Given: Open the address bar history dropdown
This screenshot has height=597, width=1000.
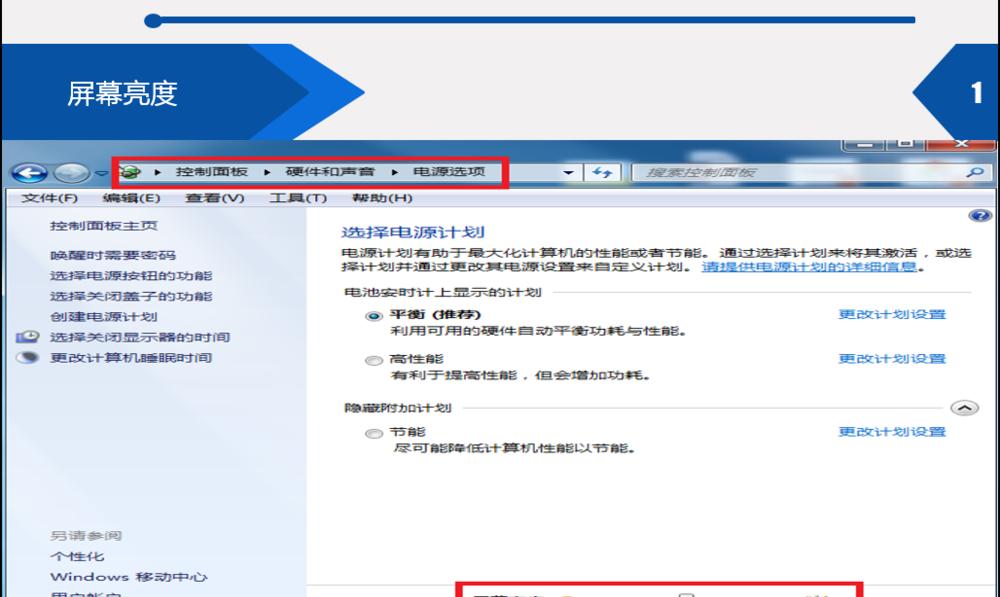Looking at the screenshot, I should (x=568, y=173).
